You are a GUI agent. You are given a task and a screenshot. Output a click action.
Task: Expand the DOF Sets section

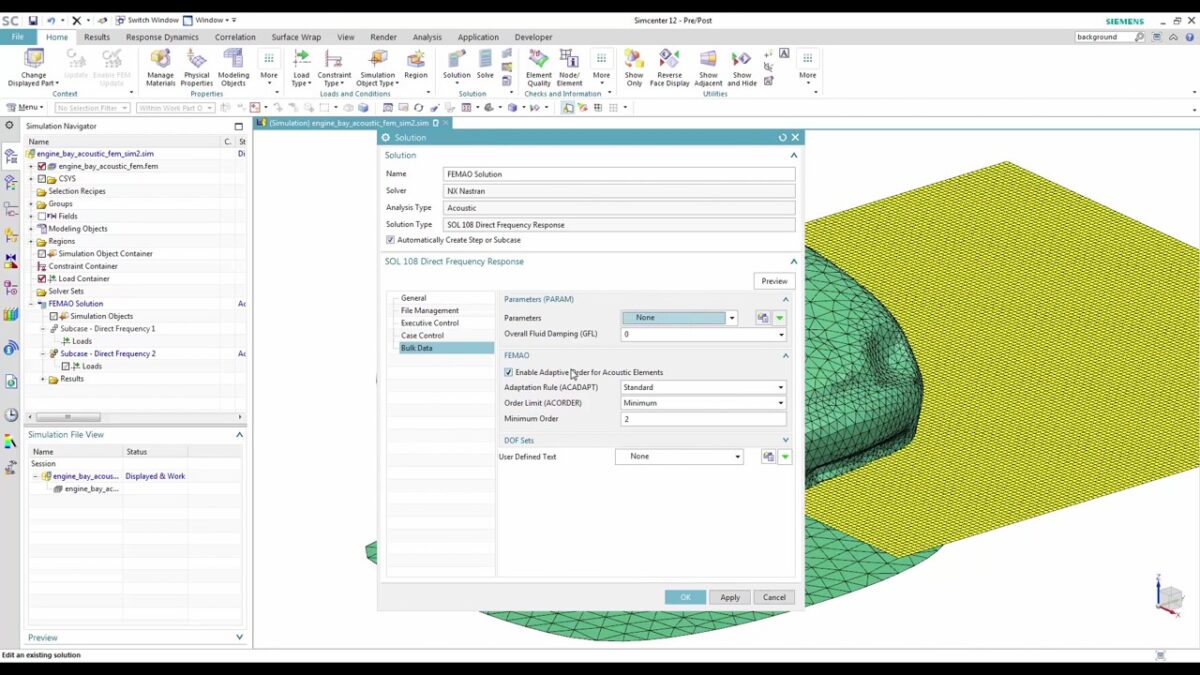(x=785, y=440)
